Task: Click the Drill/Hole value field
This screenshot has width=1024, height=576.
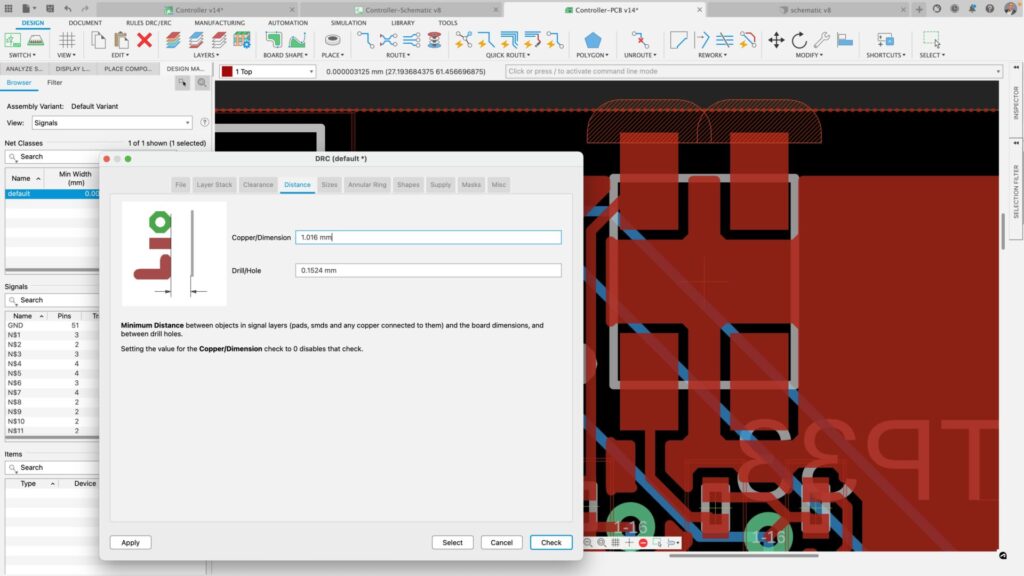Action: (x=428, y=270)
